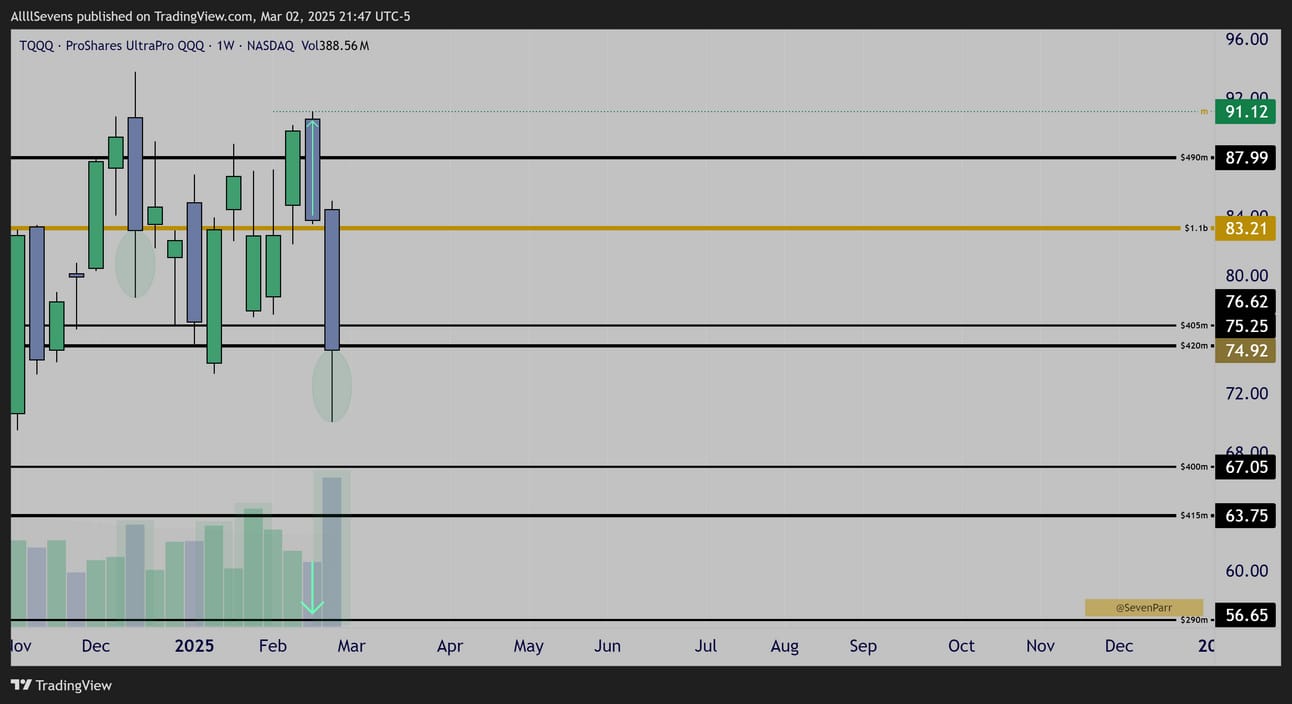
Task: Click the 76.62 current price label
Action: pyautogui.click(x=1245, y=301)
